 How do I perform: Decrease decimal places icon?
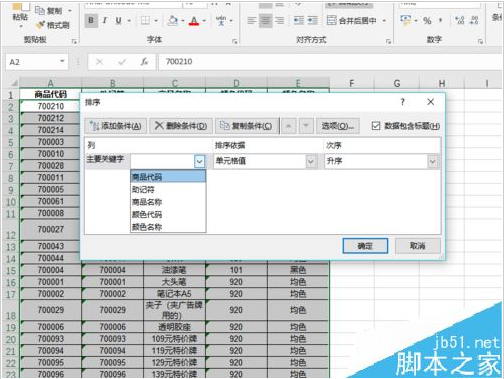[x=474, y=21]
